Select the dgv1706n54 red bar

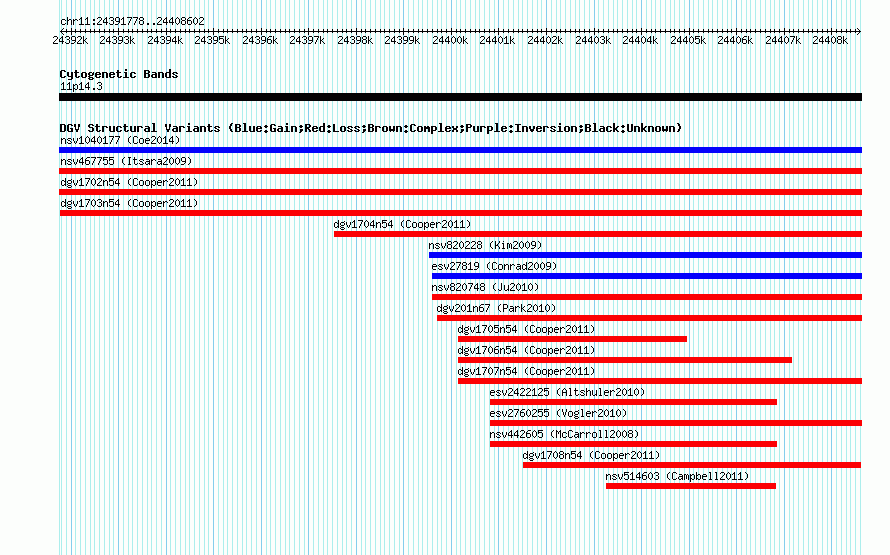(x=625, y=360)
